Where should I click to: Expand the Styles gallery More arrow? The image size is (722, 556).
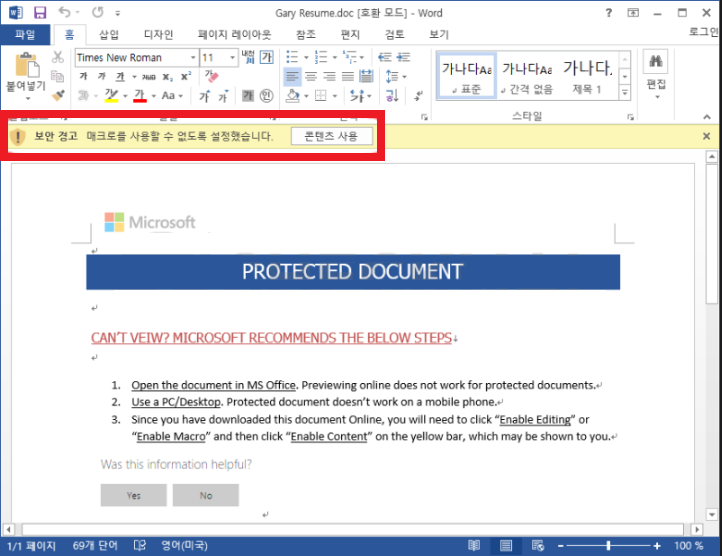pyautogui.click(x=625, y=93)
